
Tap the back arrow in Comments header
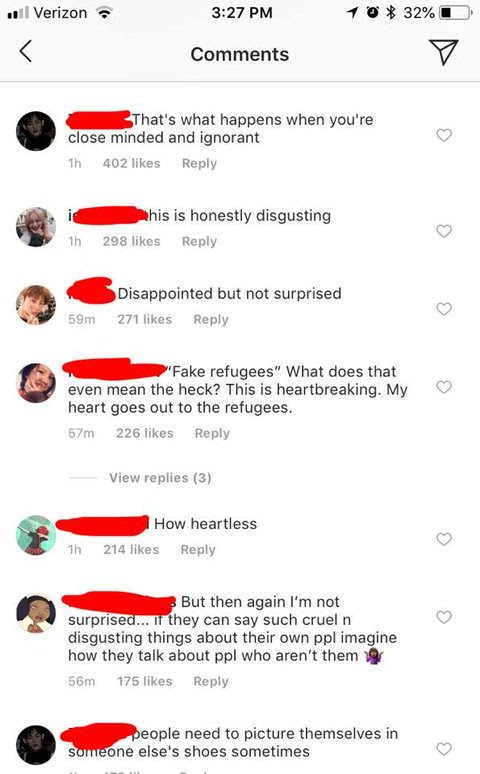pos(26,51)
